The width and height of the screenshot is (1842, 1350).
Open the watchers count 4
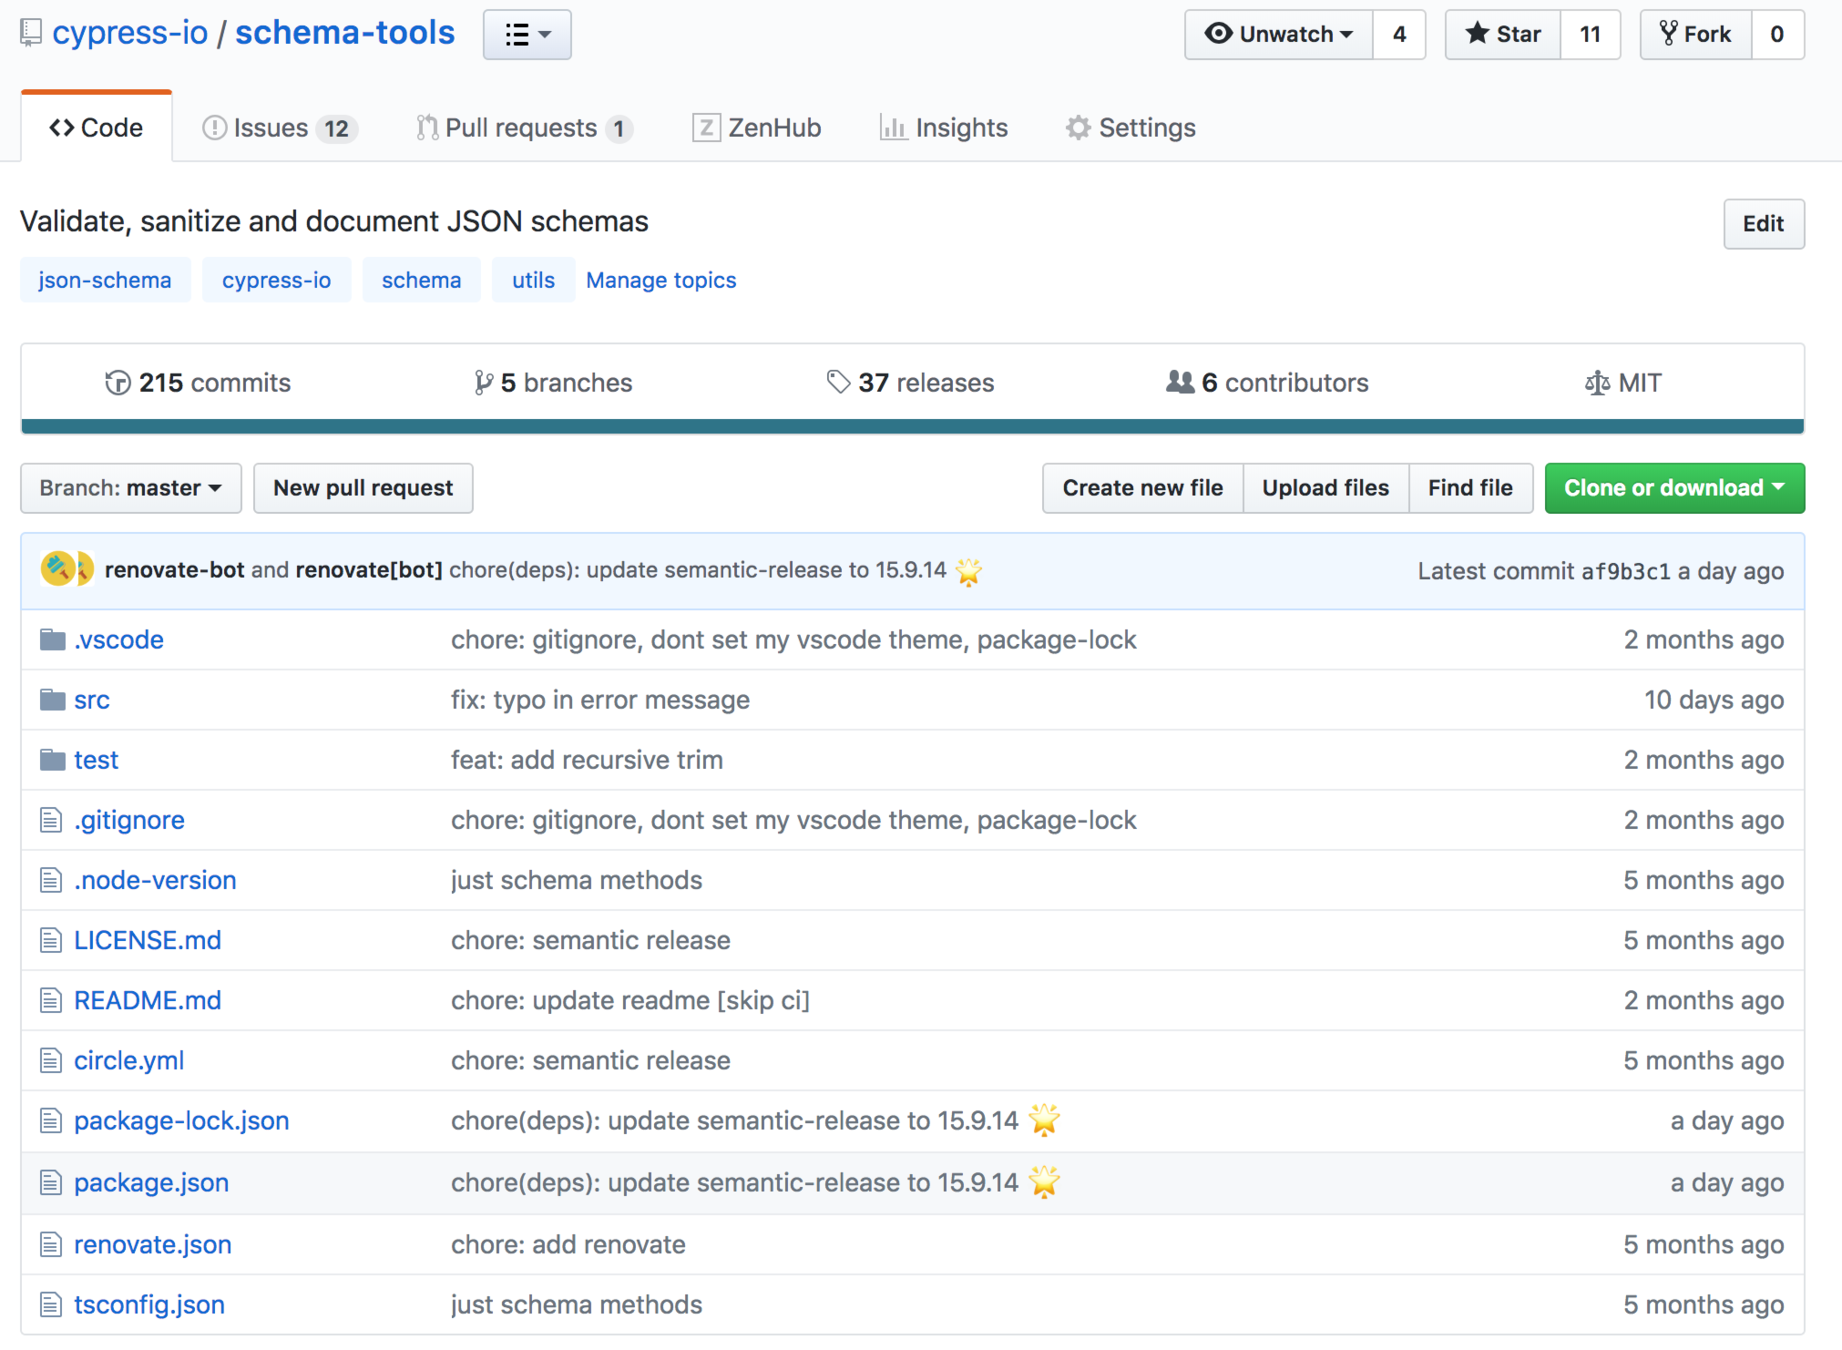(x=1399, y=35)
